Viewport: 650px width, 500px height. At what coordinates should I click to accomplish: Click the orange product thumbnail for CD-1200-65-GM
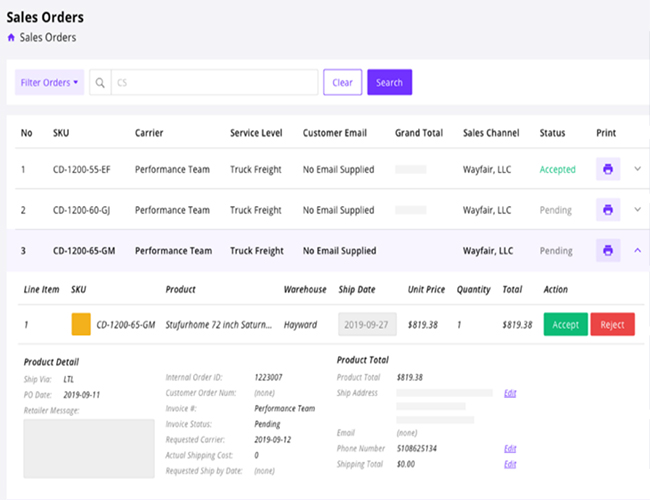[81, 324]
